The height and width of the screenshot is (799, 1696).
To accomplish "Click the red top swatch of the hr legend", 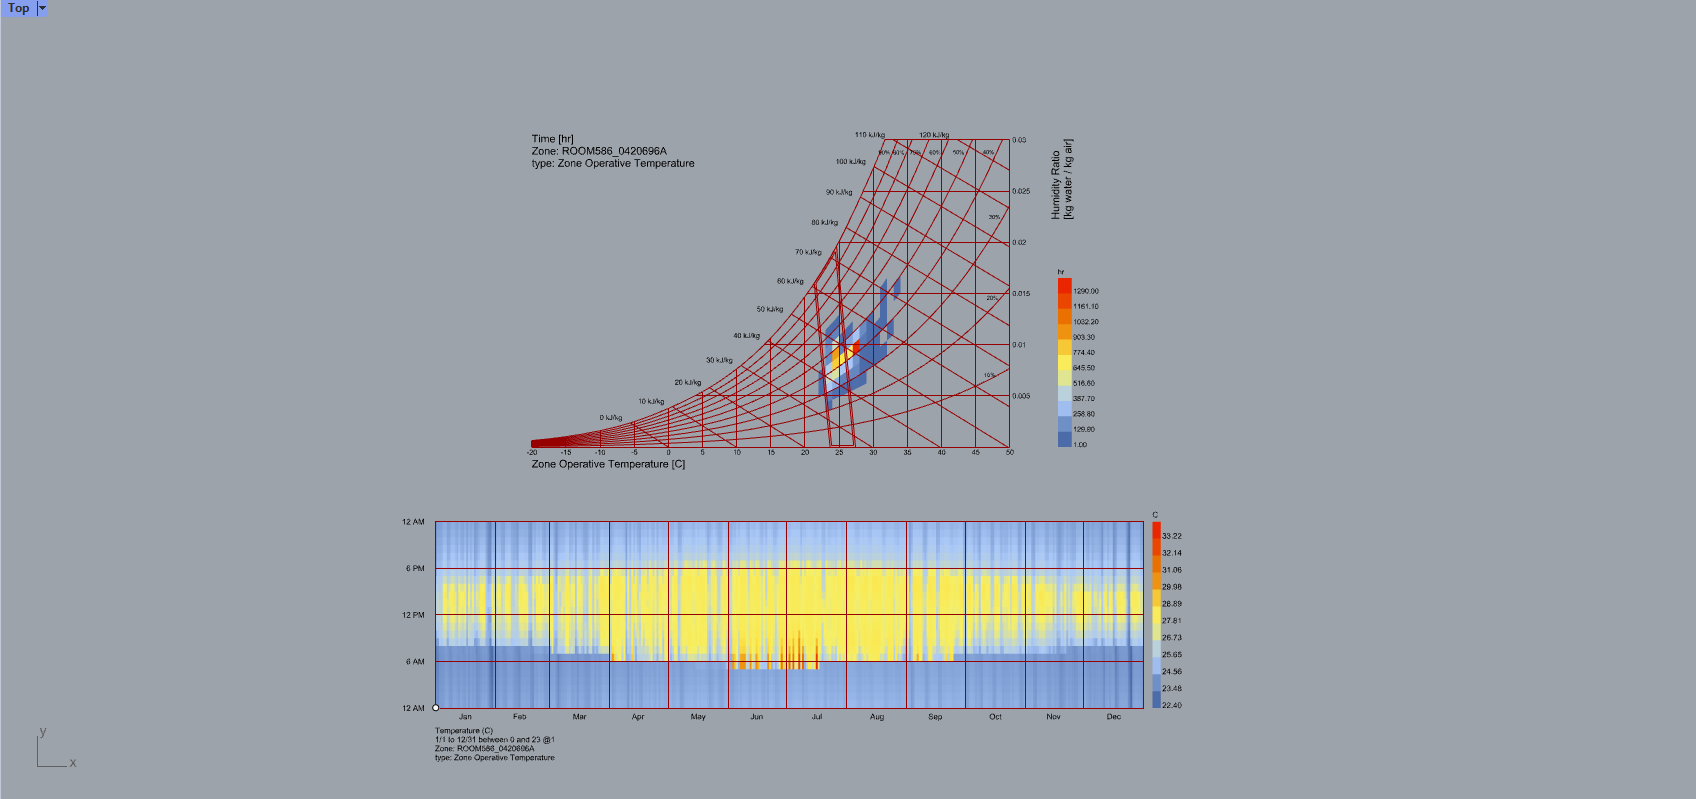I will [x=1064, y=286].
